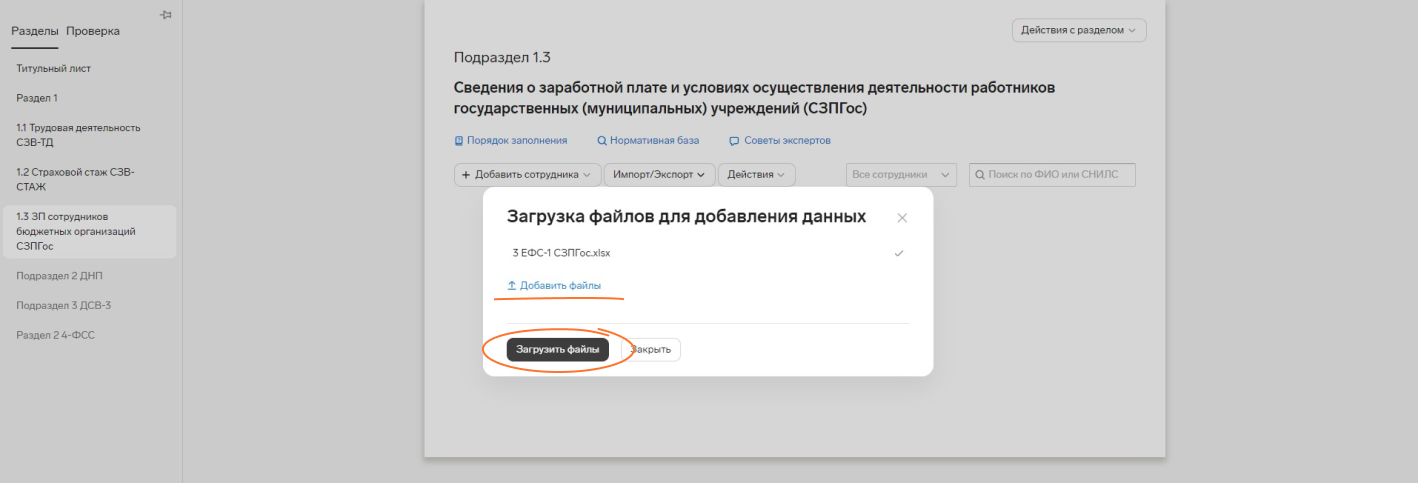Screen dimensions: 1418x483
Task: Expand the Добавить сотрудника dropdown
Action: 528,175
